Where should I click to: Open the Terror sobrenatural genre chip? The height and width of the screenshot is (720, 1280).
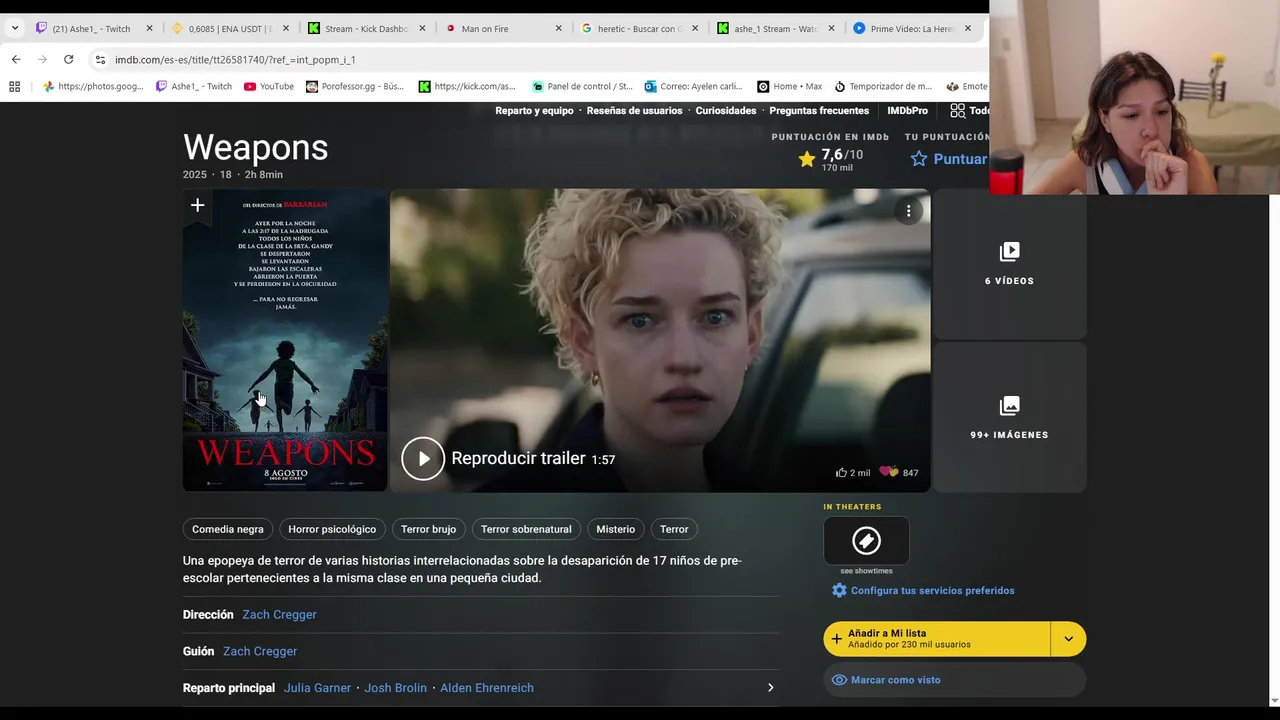[x=526, y=529]
